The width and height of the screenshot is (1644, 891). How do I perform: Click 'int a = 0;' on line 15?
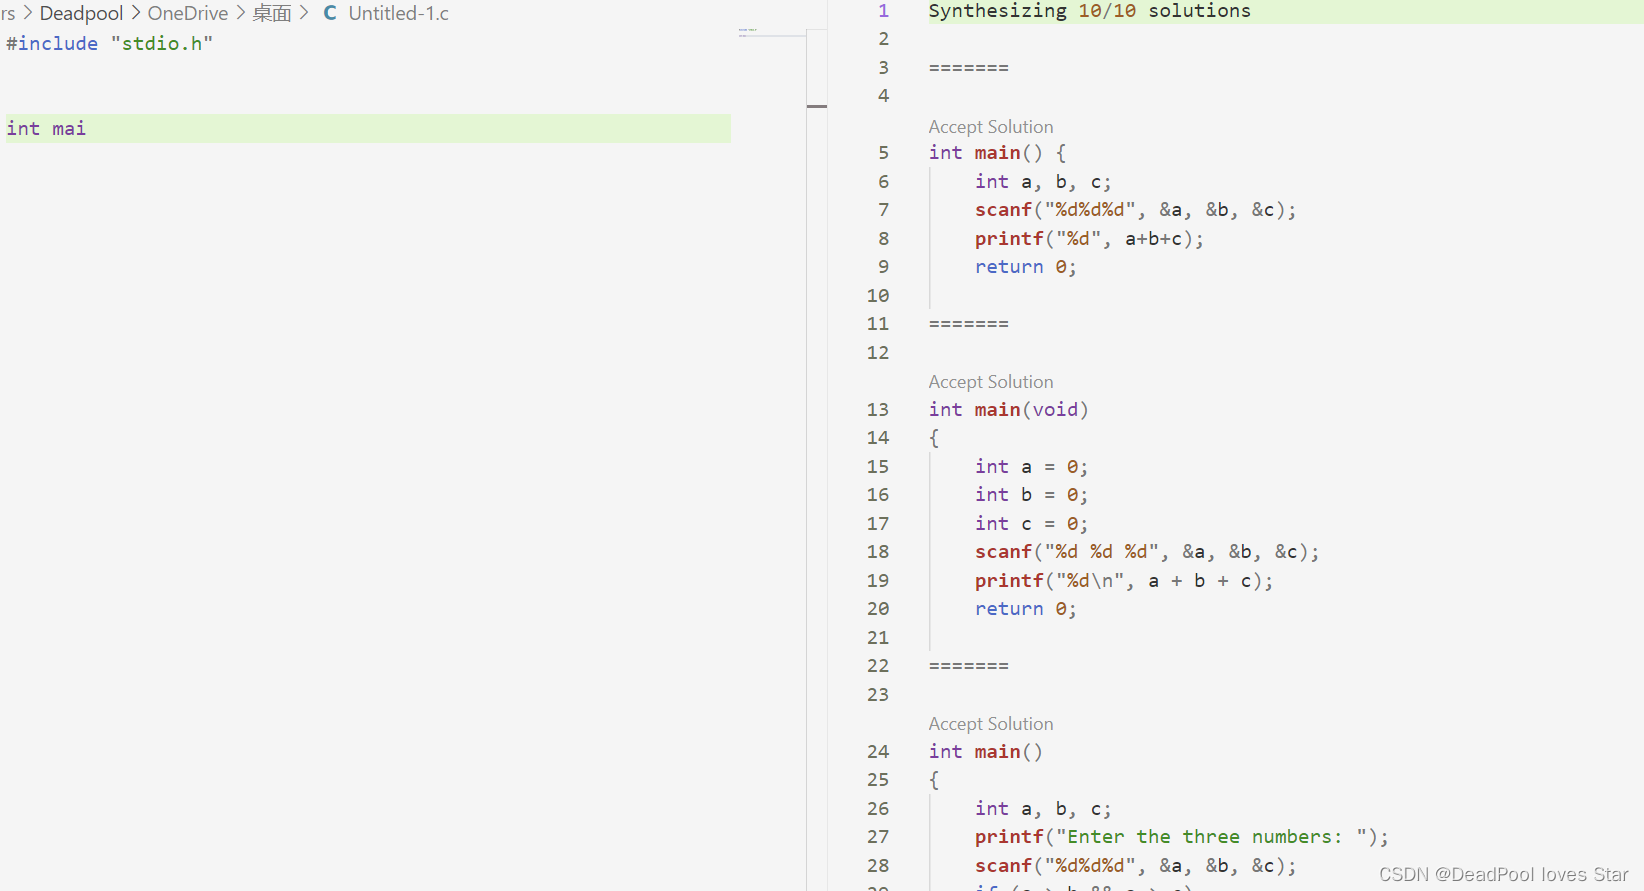(1031, 467)
